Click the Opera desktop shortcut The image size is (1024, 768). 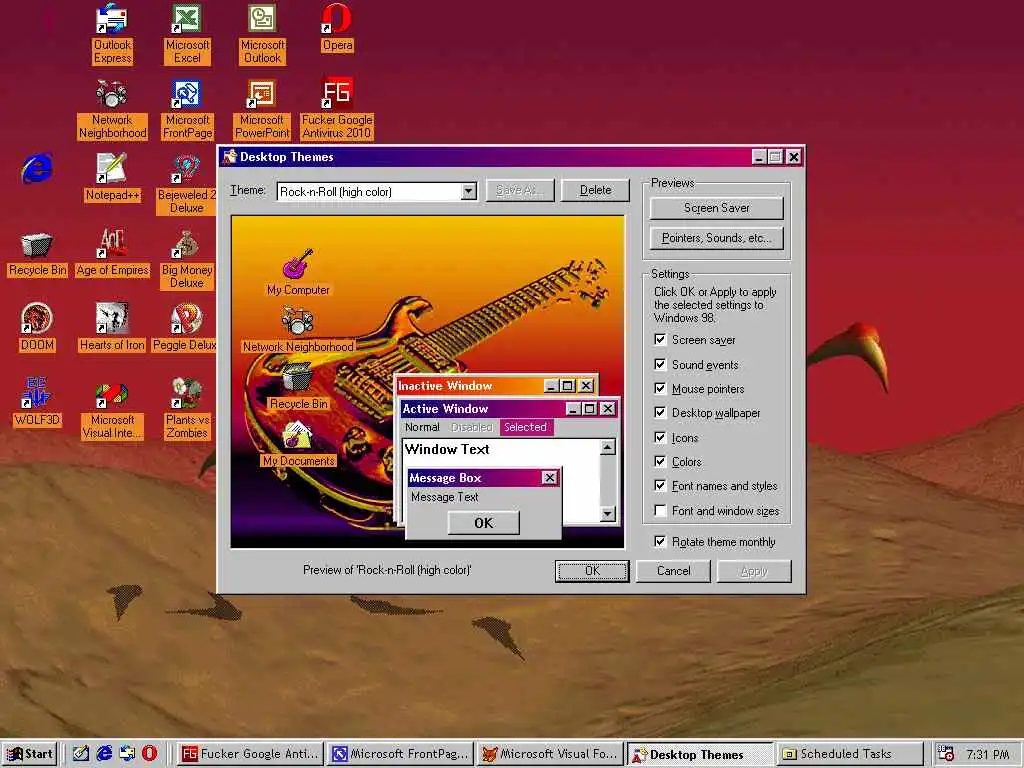337,29
